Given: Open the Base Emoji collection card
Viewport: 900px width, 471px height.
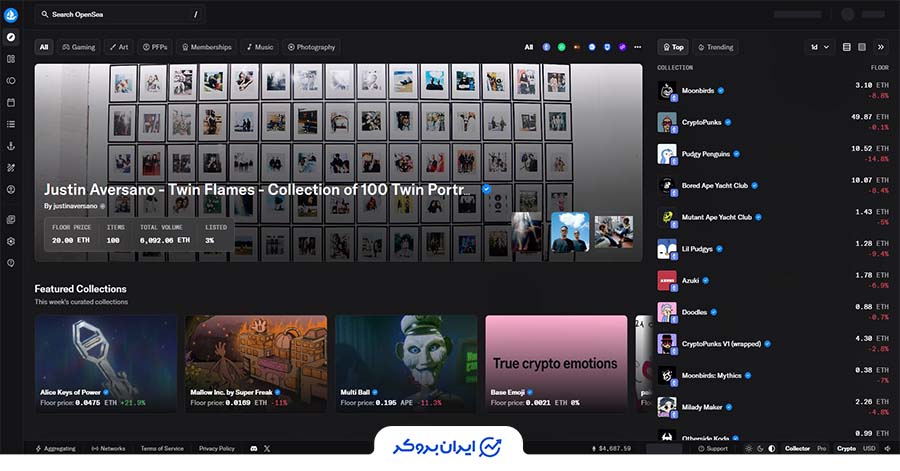Looking at the screenshot, I should click(x=556, y=364).
